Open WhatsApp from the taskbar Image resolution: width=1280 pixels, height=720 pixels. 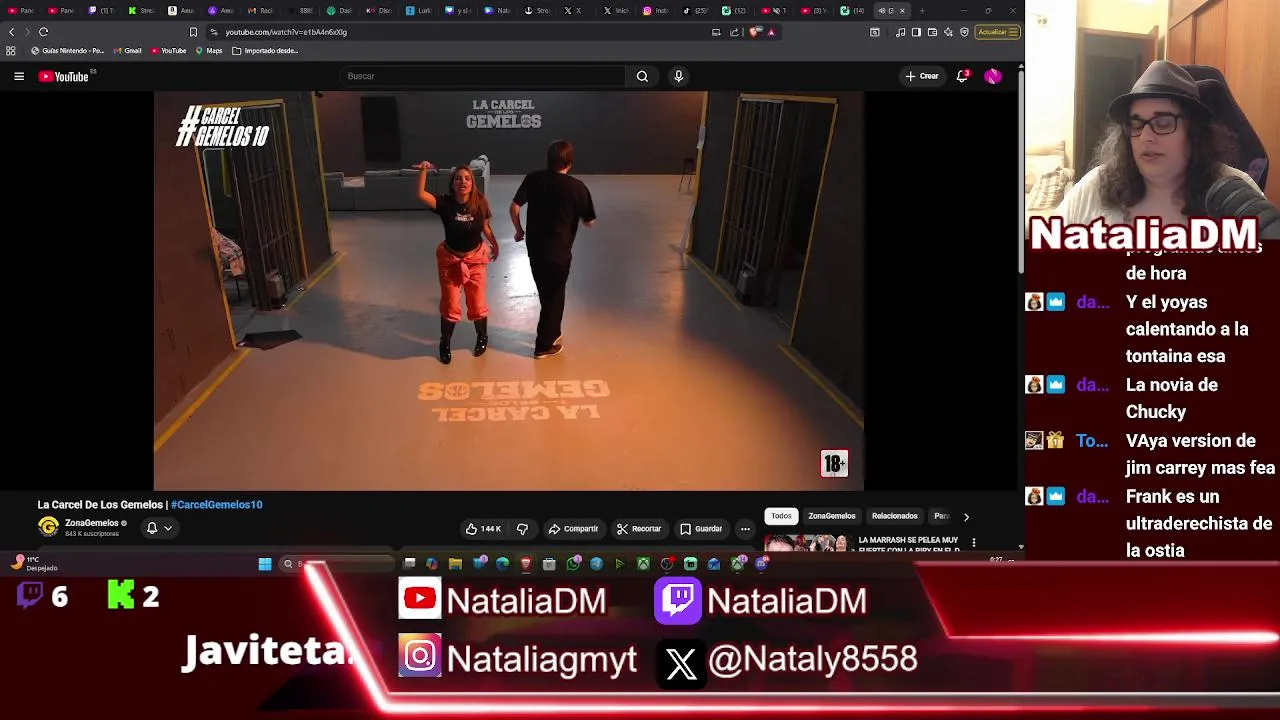pos(573,564)
